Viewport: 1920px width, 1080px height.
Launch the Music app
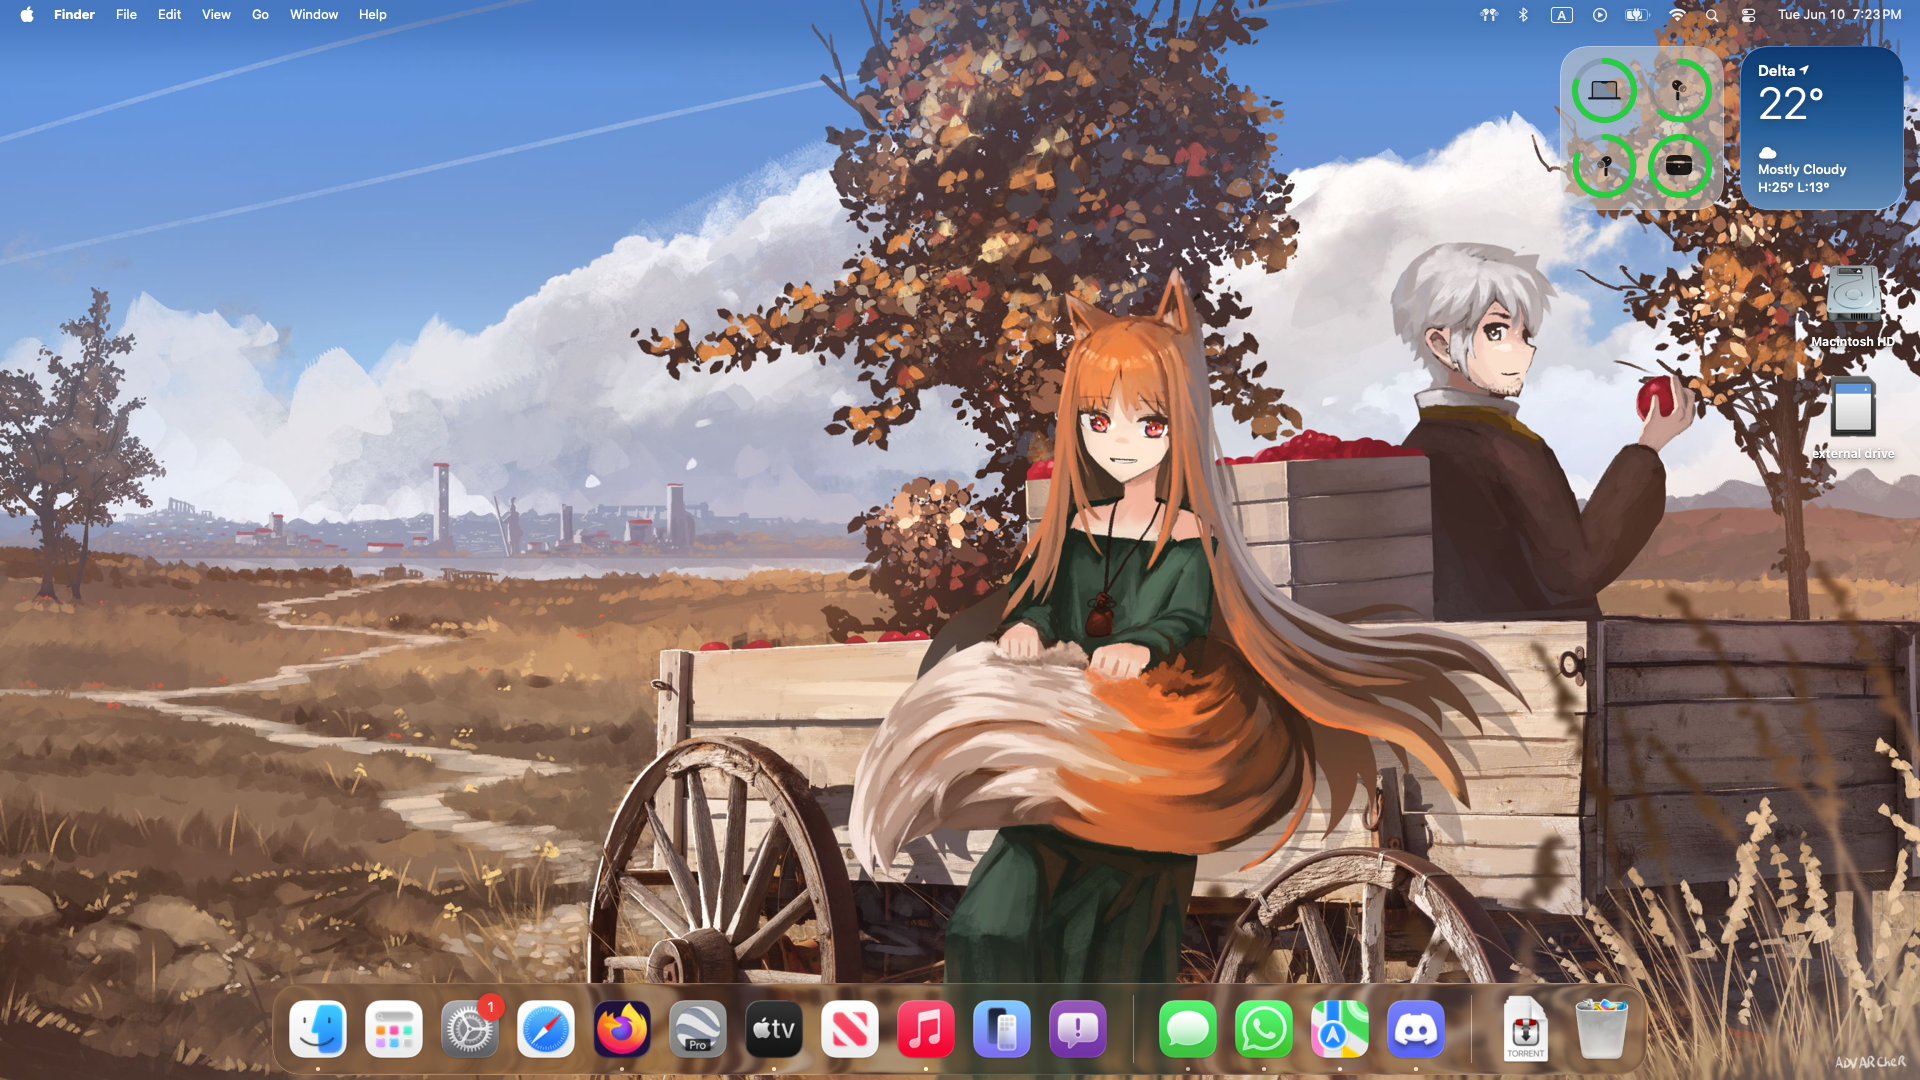pos(926,1029)
